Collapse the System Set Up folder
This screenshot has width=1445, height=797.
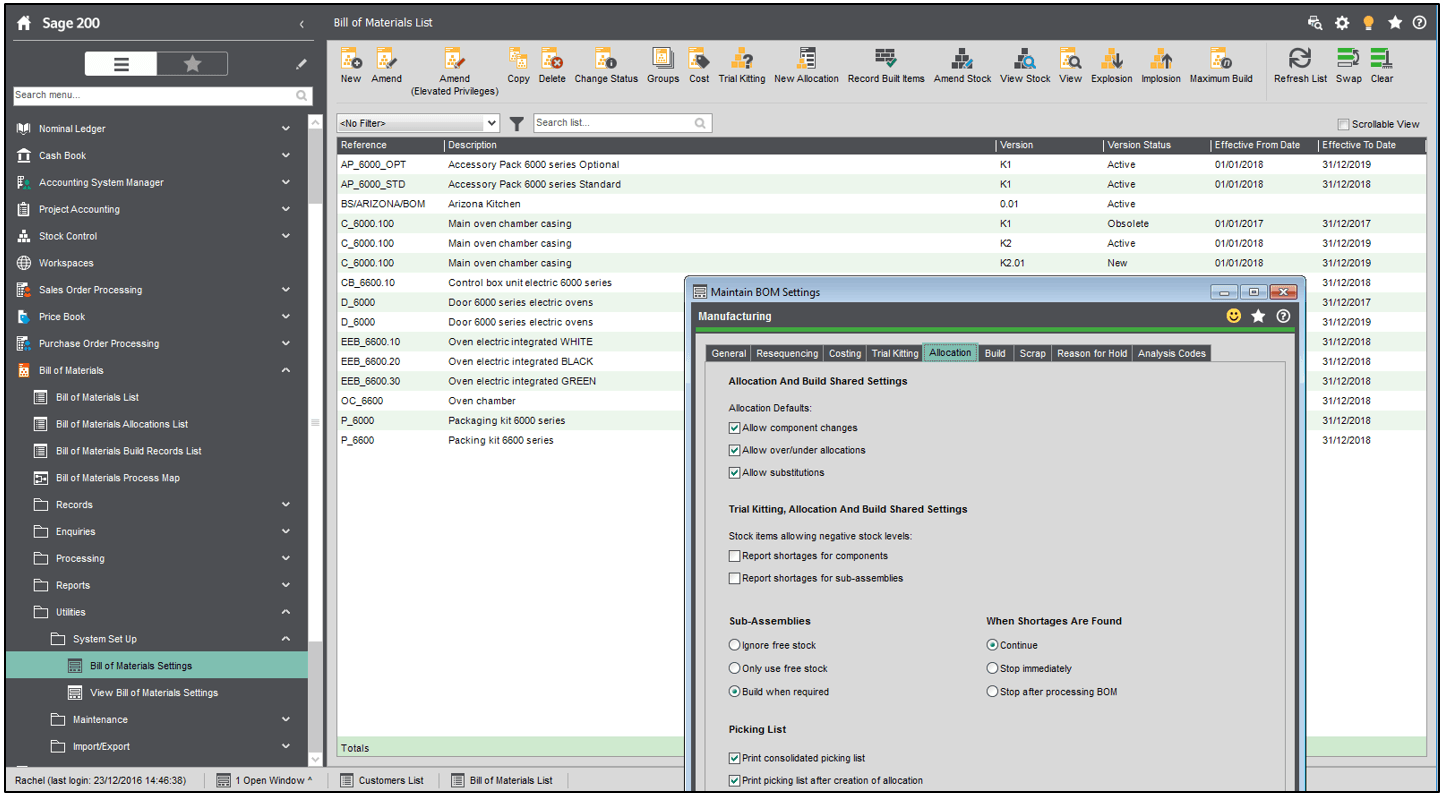click(x=286, y=639)
